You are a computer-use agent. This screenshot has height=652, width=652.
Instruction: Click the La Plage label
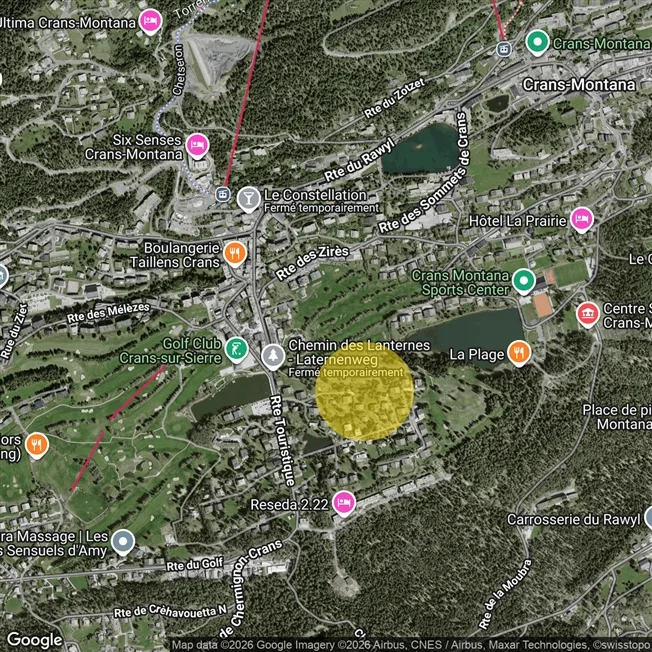click(x=477, y=355)
